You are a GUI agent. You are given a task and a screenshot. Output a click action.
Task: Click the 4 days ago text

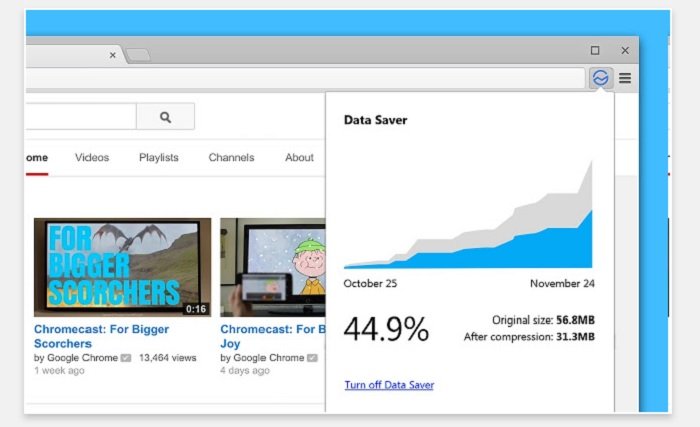245,370
